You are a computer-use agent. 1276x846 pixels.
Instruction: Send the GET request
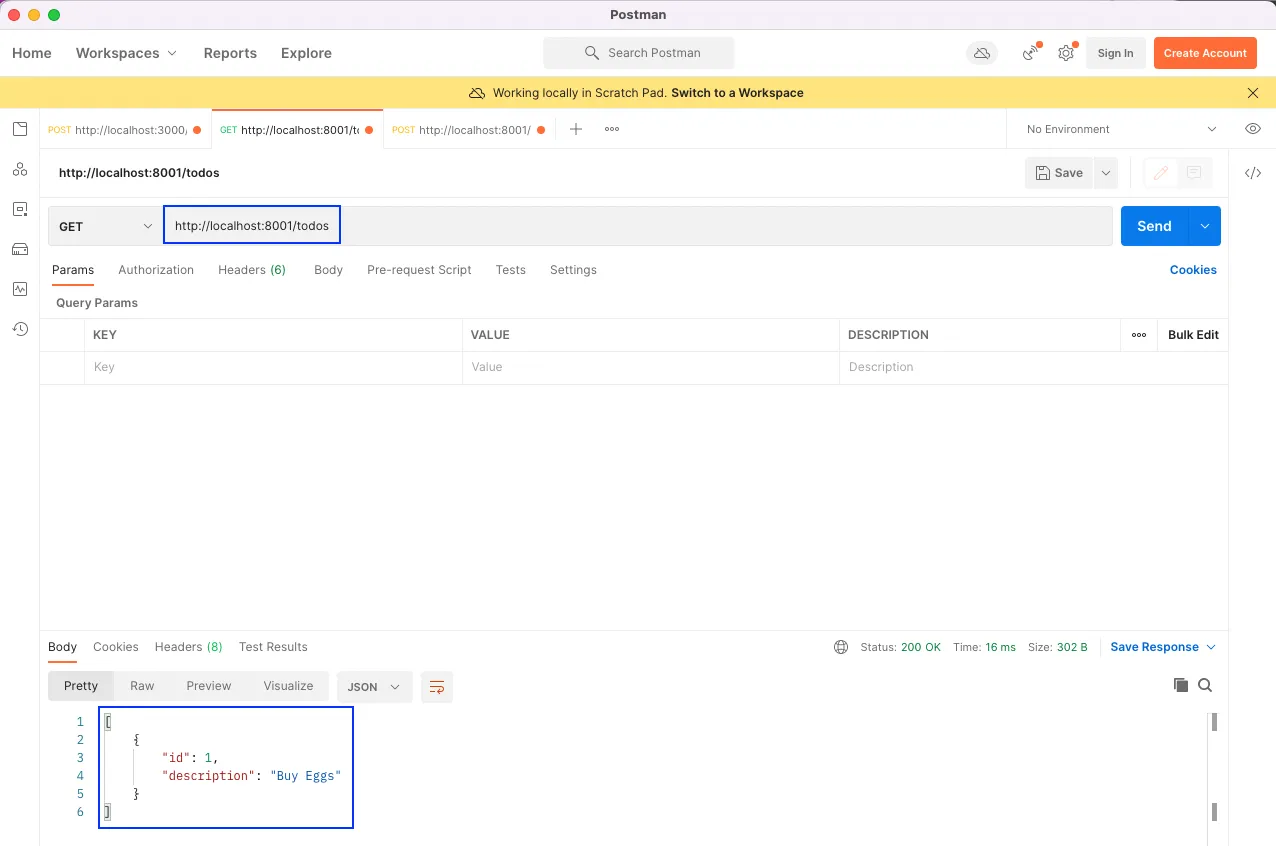1154,226
